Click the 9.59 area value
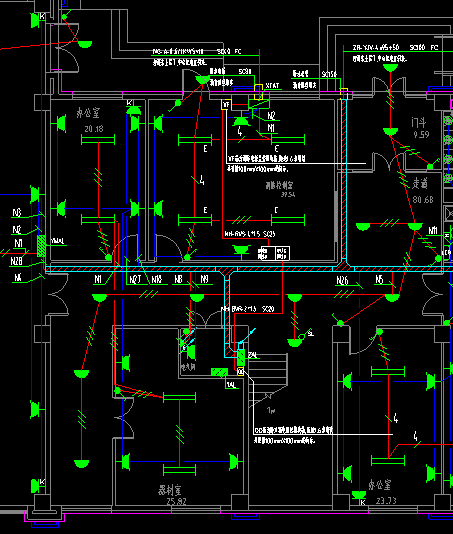The width and height of the screenshot is (453, 534). pos(421,135)
